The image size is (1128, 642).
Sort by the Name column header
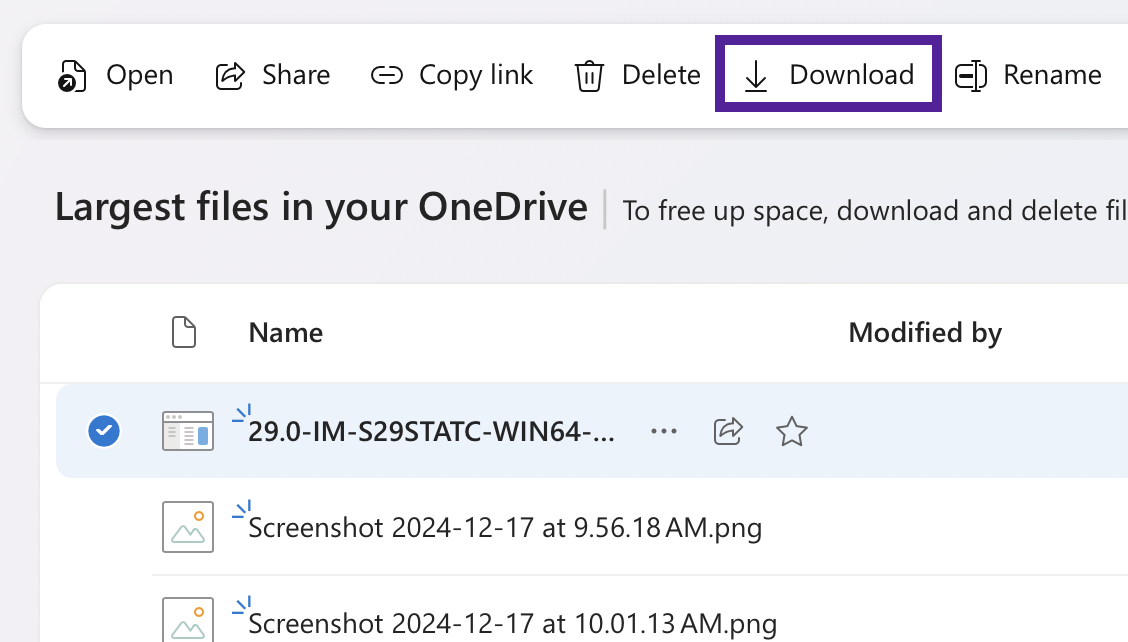(286, 333)
